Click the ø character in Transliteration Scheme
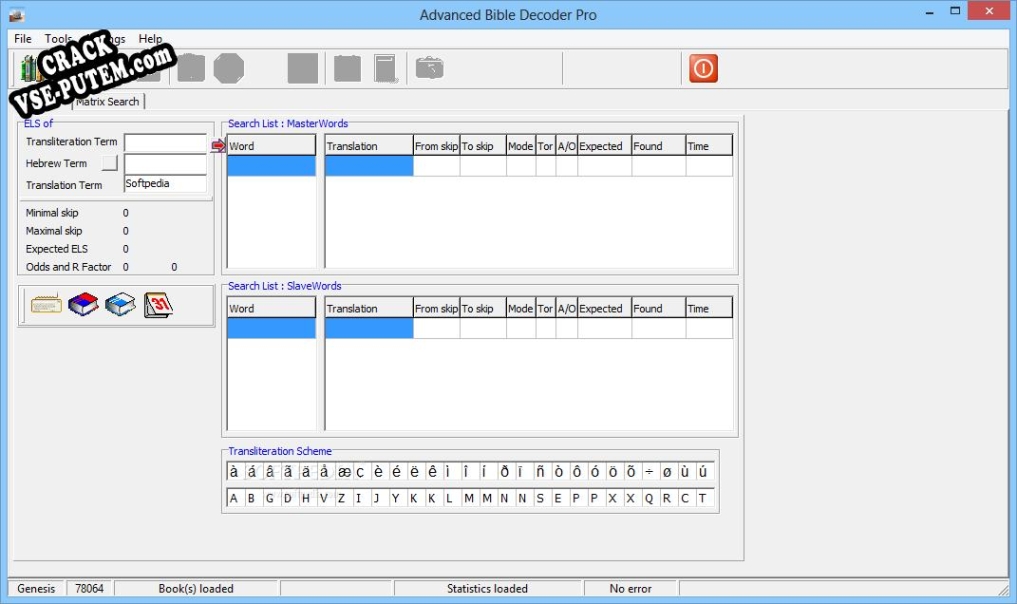1017x604 pixels. pyautogui.click(x=667, y=472)
